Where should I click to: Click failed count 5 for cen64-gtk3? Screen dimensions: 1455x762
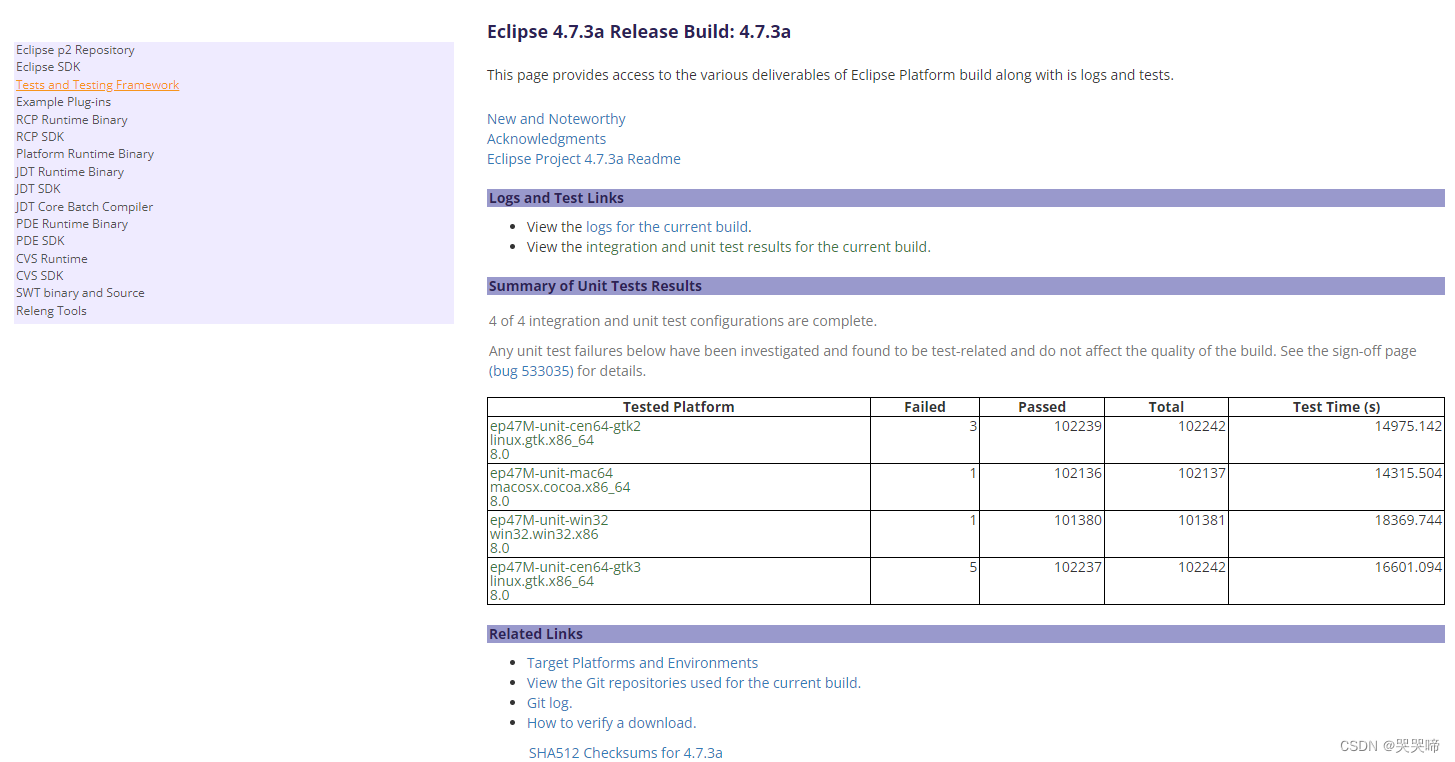click(973, 567)
